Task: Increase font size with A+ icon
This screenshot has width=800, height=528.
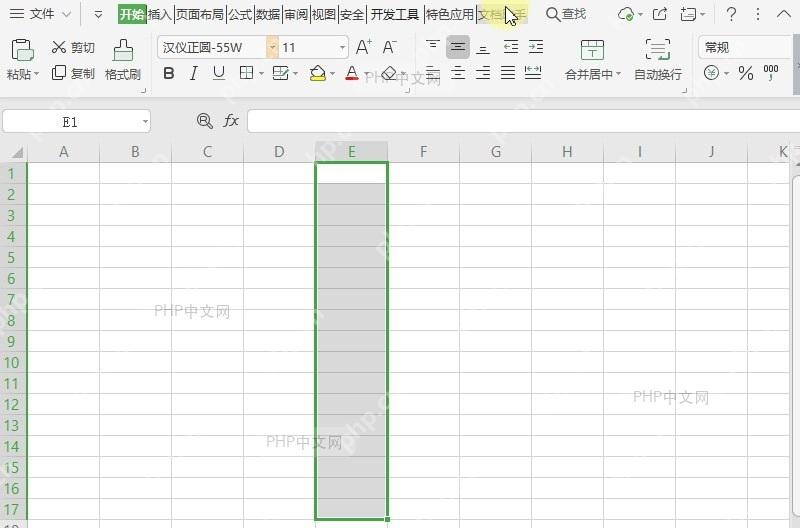Action: point(363,47)
